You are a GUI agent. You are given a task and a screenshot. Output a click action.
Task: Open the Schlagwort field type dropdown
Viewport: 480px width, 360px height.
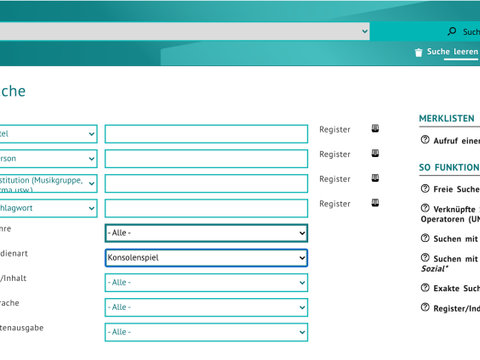pyautogui.click(x=48, y=208)
